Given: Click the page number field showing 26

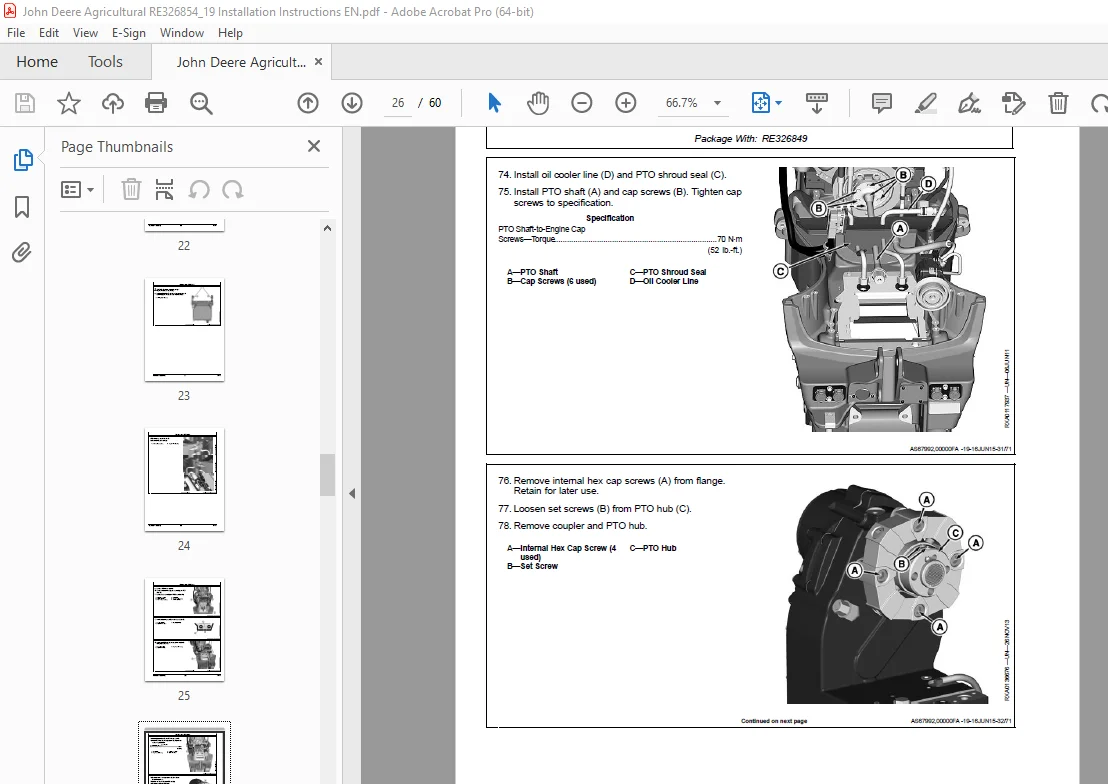Looking at the screenshot, I should coord(398,103).
